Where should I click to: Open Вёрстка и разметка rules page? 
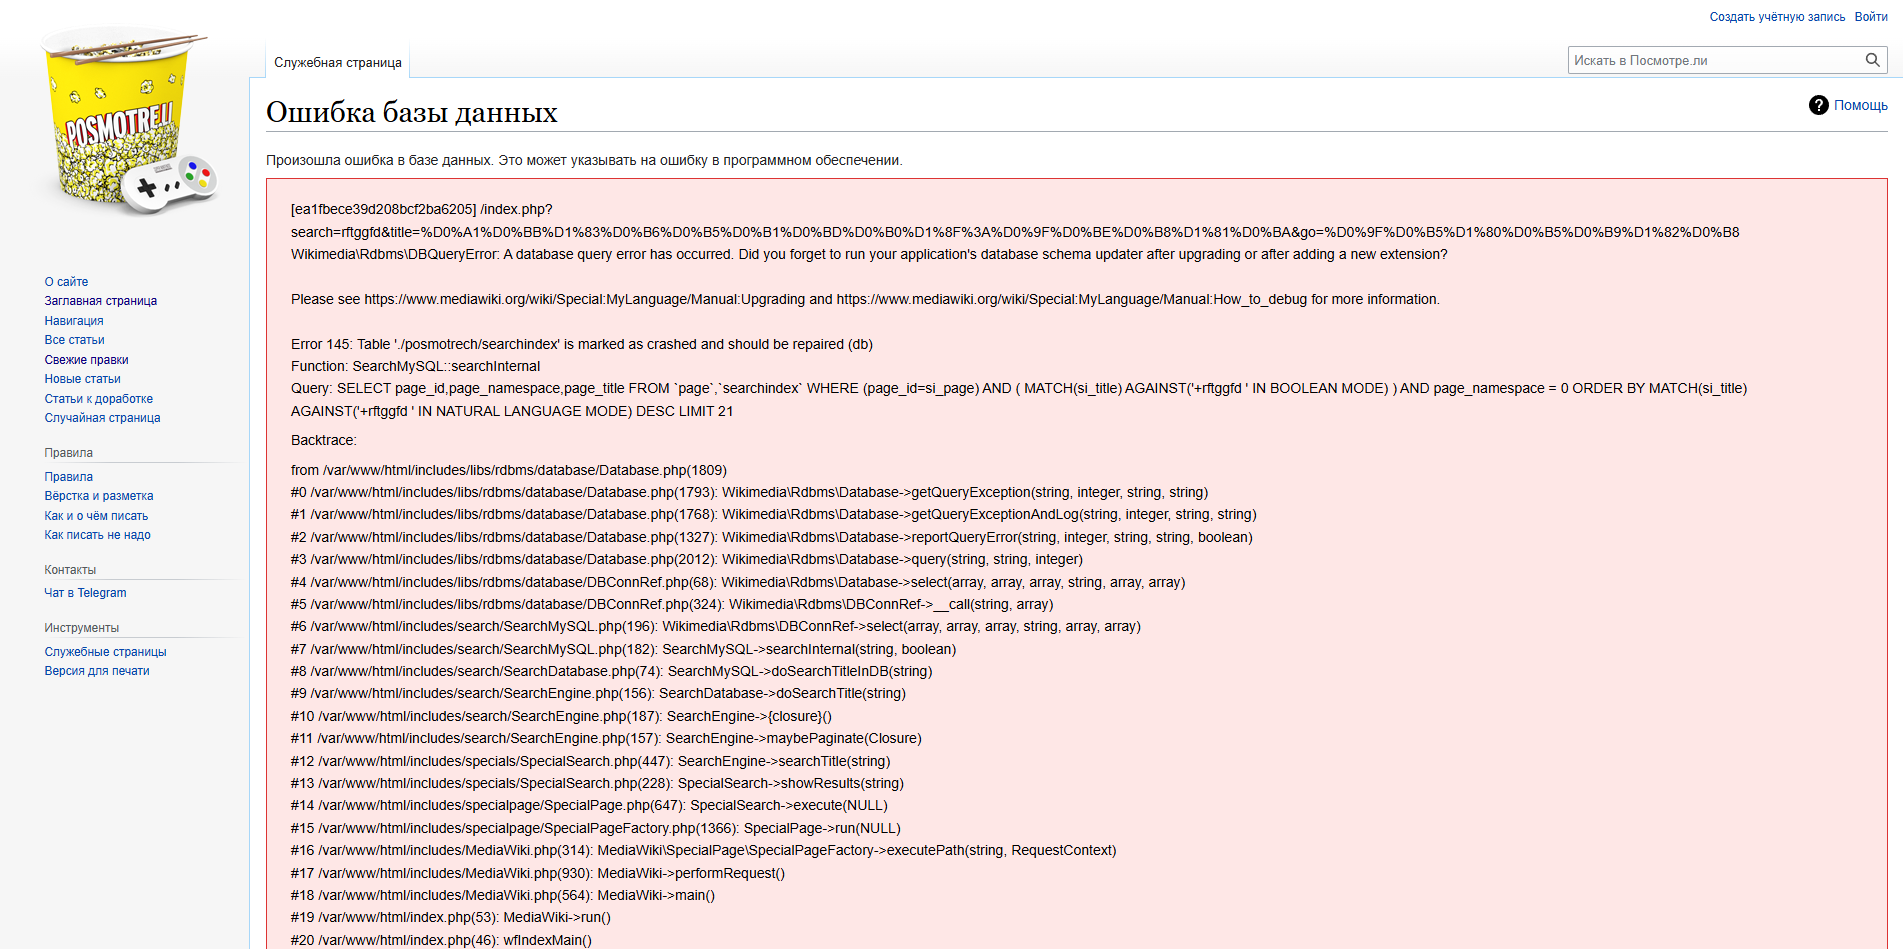[98, 496]
